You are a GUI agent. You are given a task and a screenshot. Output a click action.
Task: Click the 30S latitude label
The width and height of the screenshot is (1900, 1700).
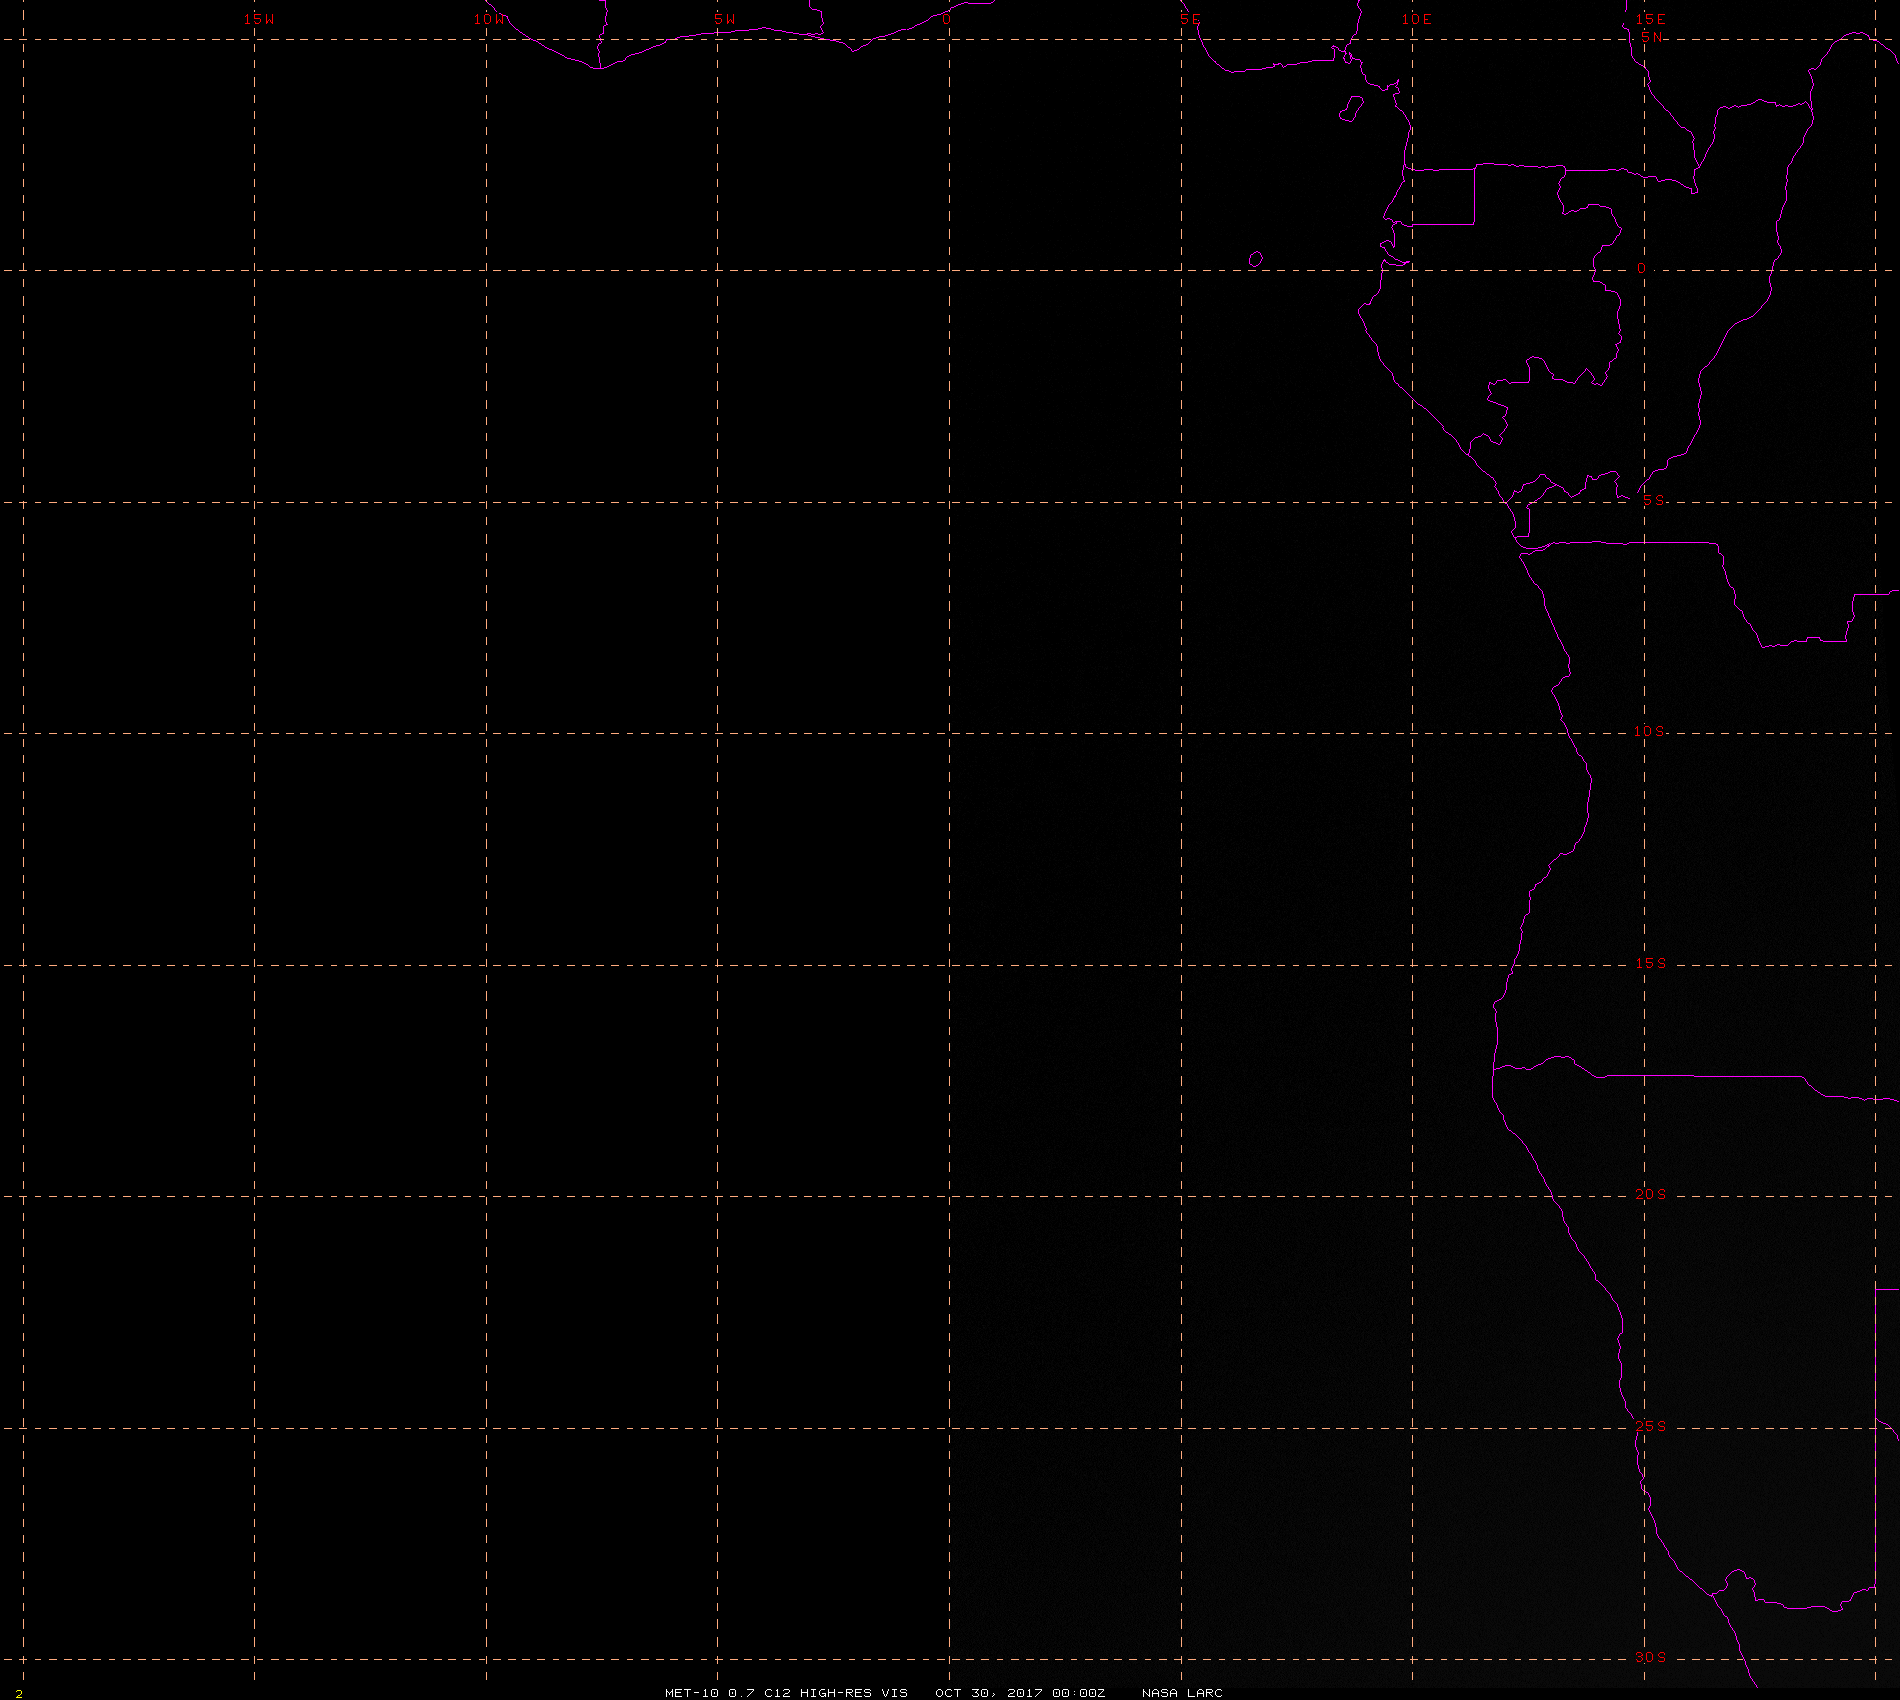[x=1650, y=1657]
